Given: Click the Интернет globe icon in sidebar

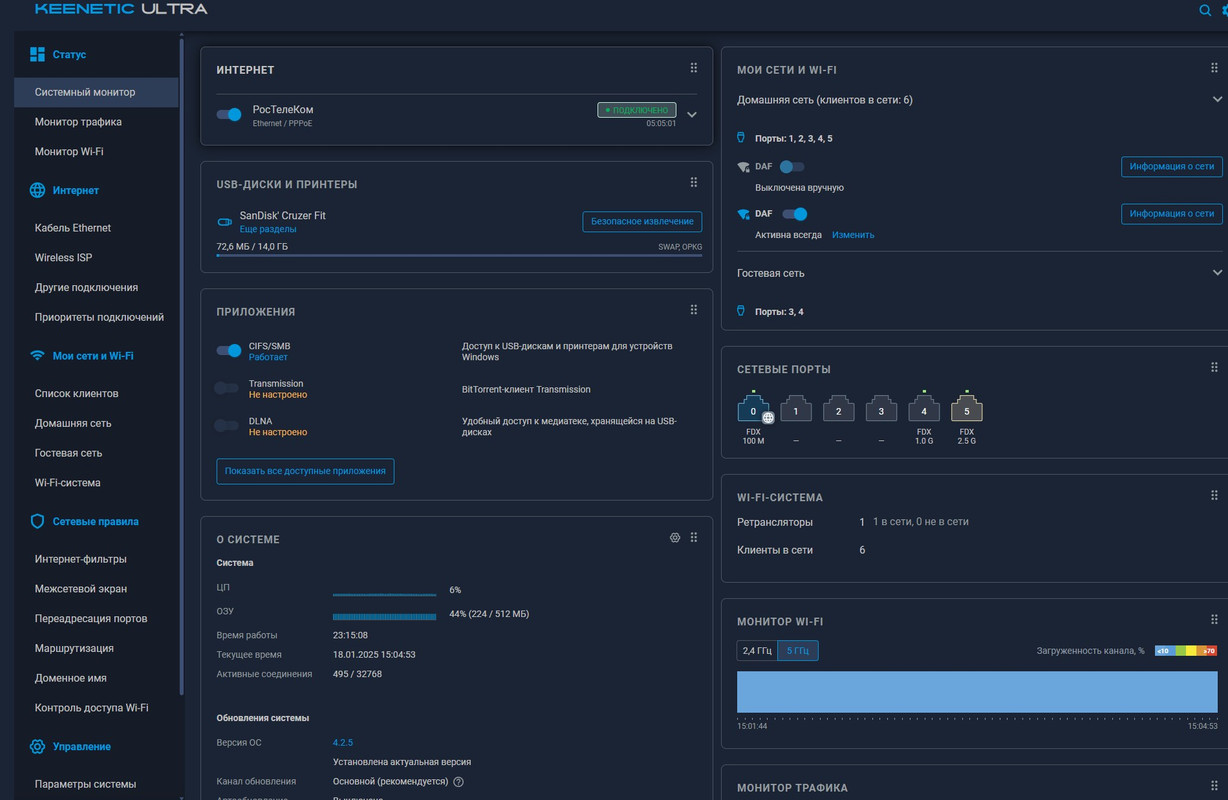Looking at the screenshot, I should tap(38, 190).
